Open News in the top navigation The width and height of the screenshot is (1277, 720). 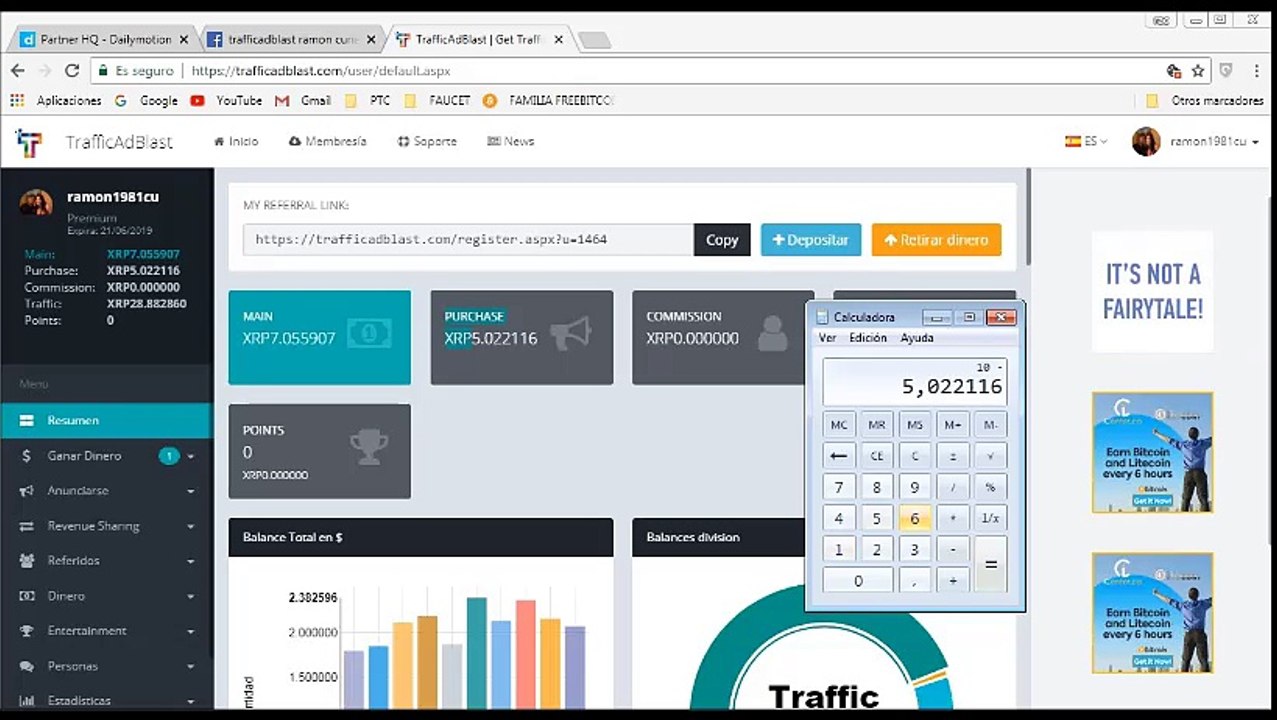point(510,142)
